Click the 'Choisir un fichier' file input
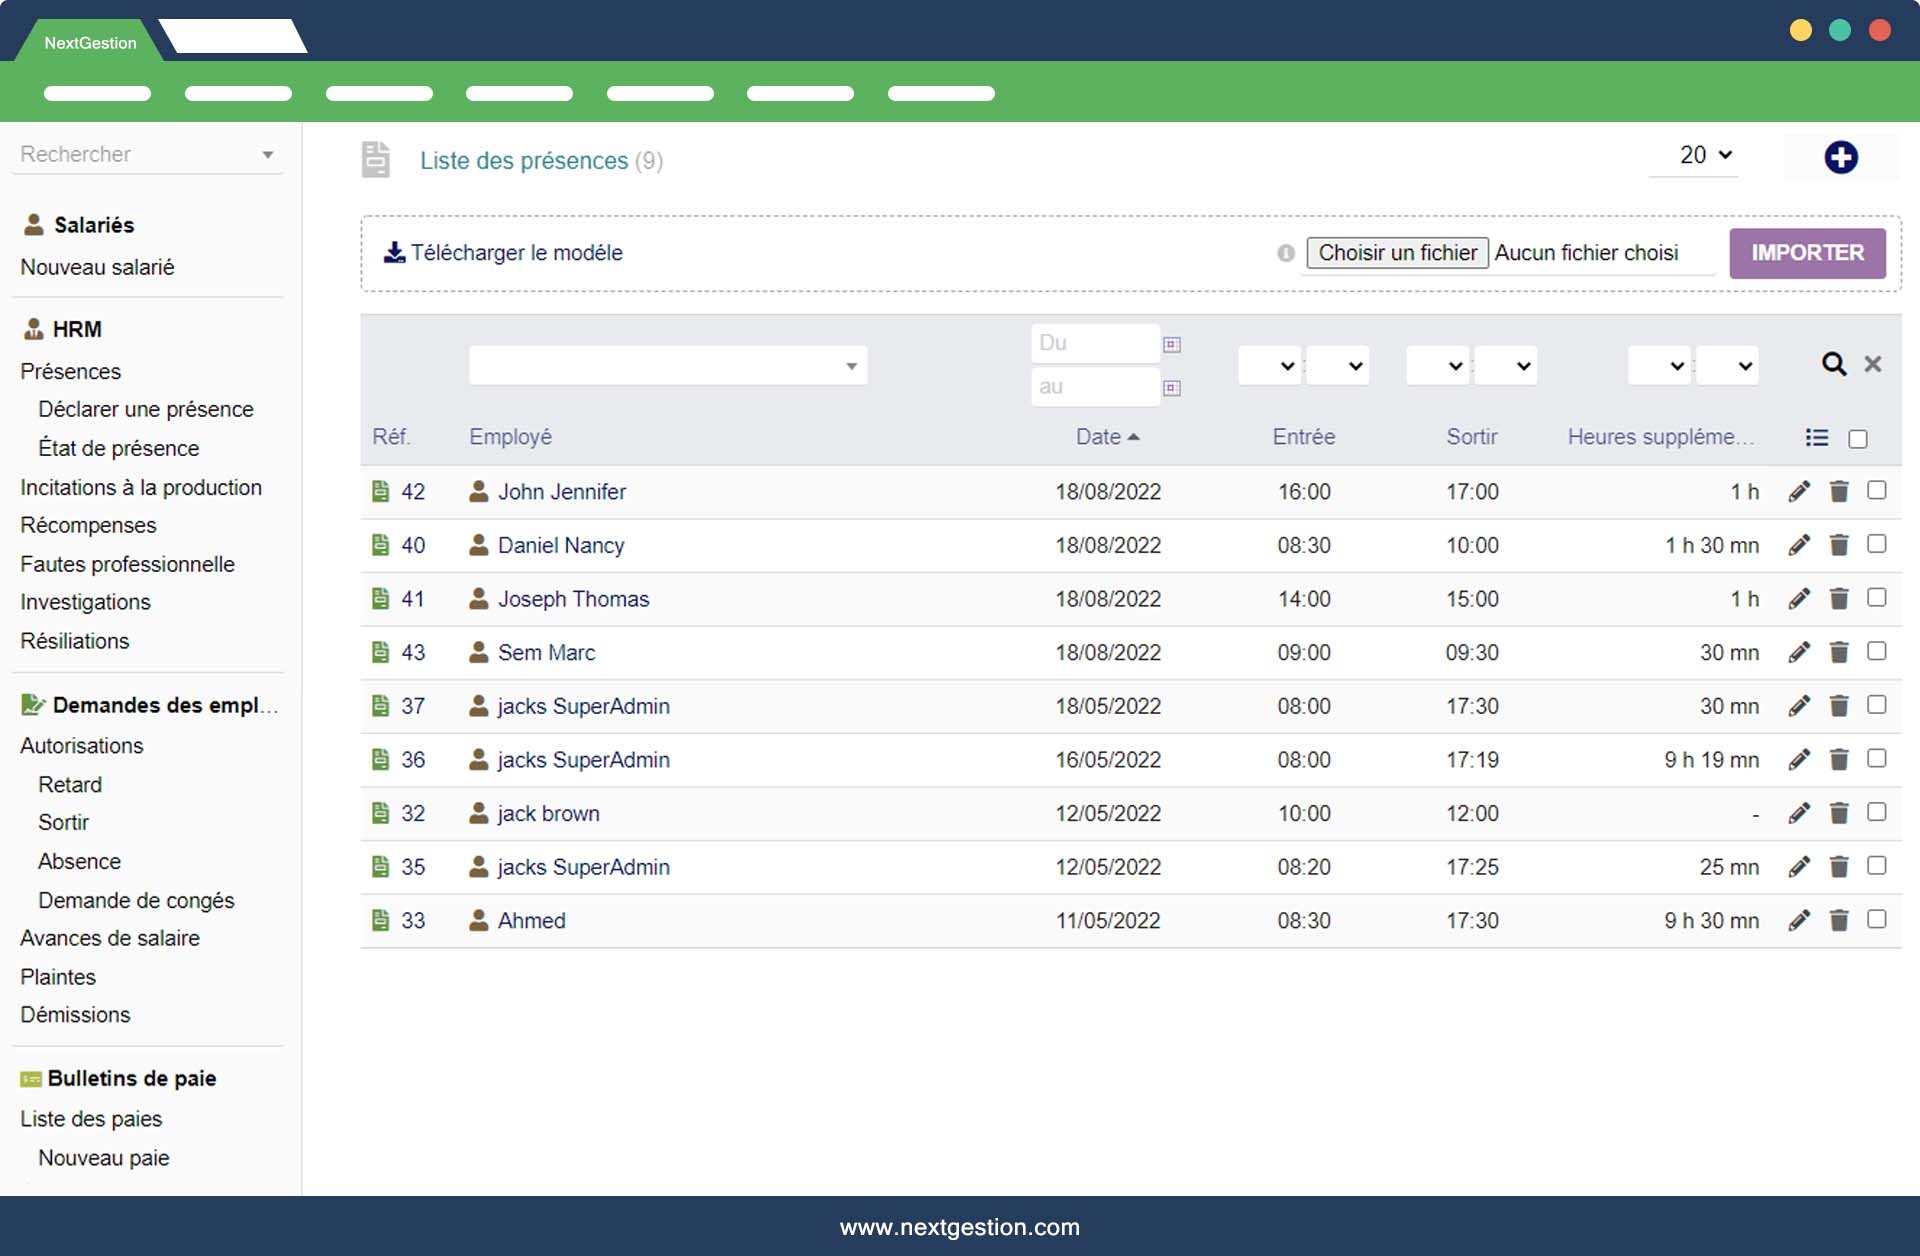Image resolution: width=1920 pixels, height=1256 pixels. pyautogui.click(x=1397, y=253)
